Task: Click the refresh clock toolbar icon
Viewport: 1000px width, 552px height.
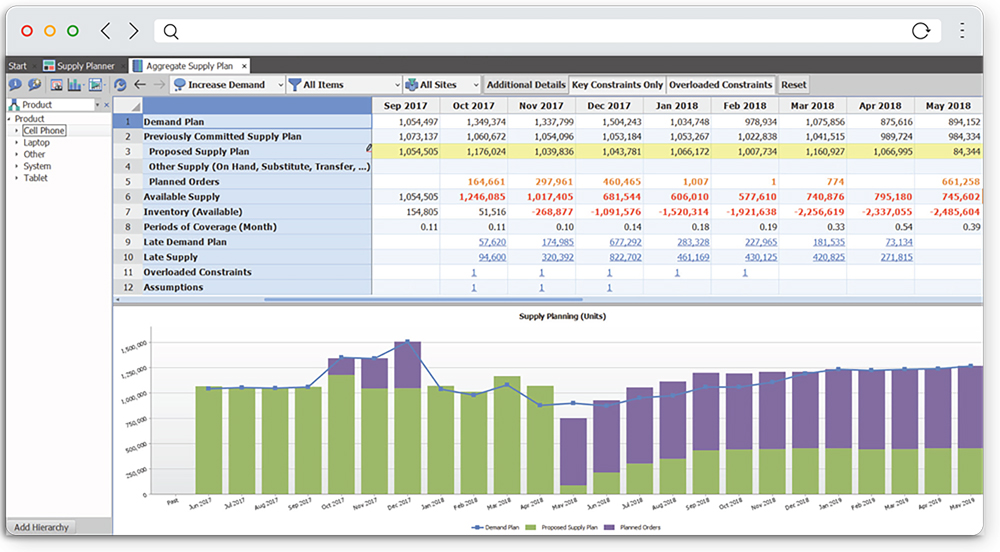Action: point(121,85)
